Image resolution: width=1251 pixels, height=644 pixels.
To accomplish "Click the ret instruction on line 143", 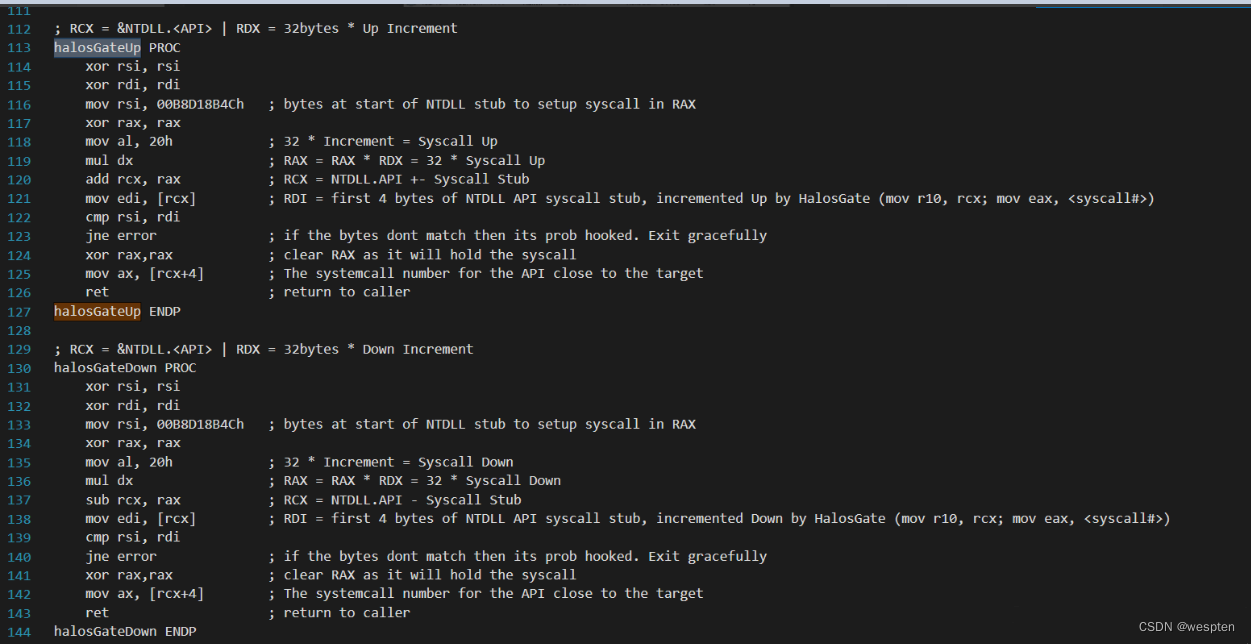I will click(x=97, y=613).
